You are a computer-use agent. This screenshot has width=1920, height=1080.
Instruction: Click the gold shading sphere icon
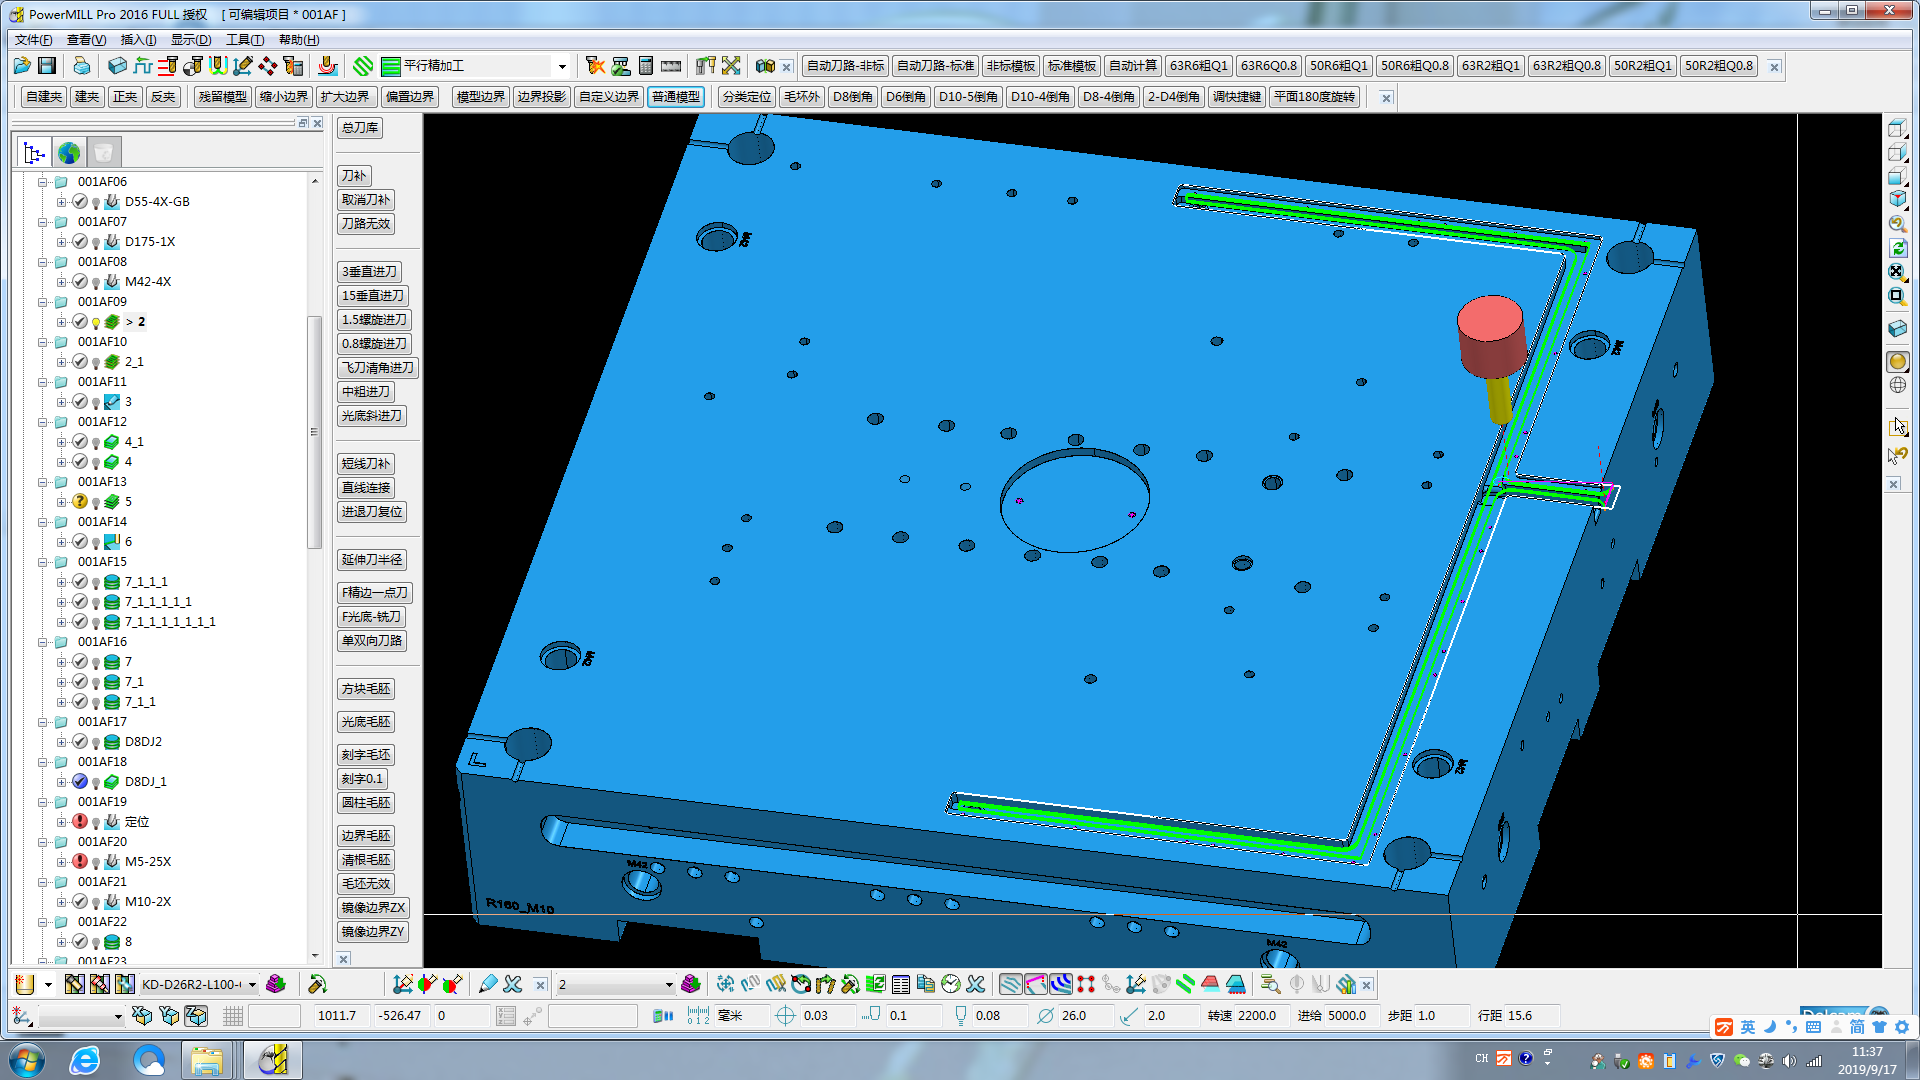pyautogui.click(x=1897, y=362)
